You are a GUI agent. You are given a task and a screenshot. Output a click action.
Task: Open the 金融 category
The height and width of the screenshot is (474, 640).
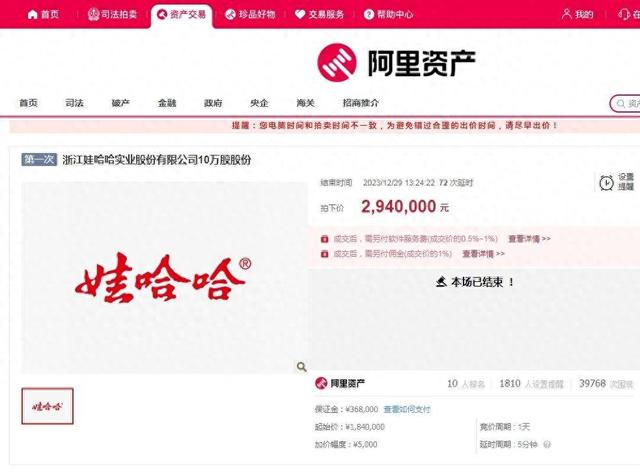pyautogui.click(x=167, y=103)
